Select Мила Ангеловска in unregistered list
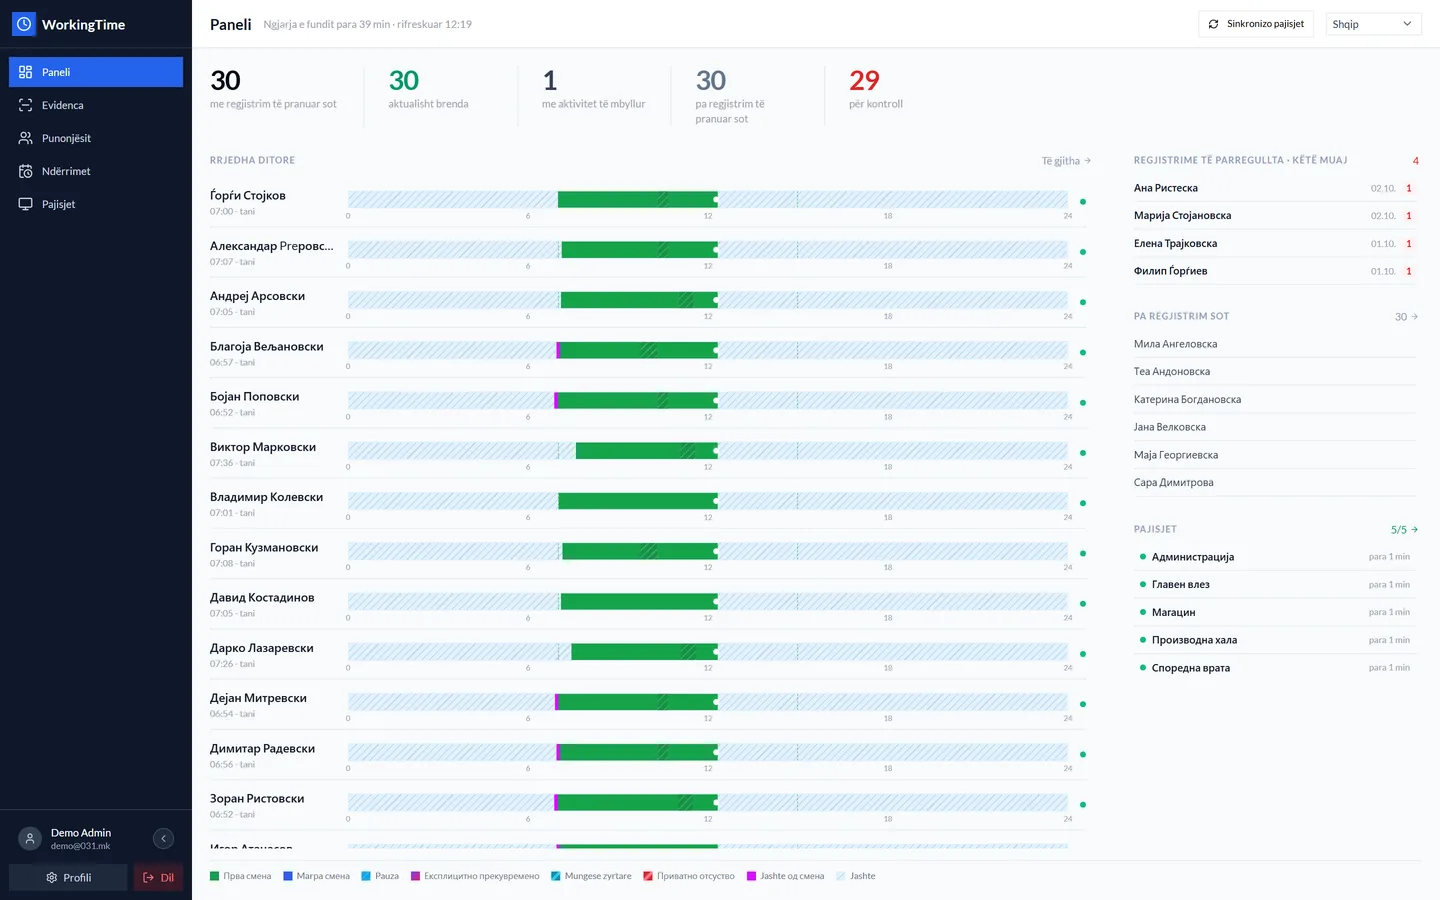This screenshot has width=1440, height=900. (x=1277, y=344)
